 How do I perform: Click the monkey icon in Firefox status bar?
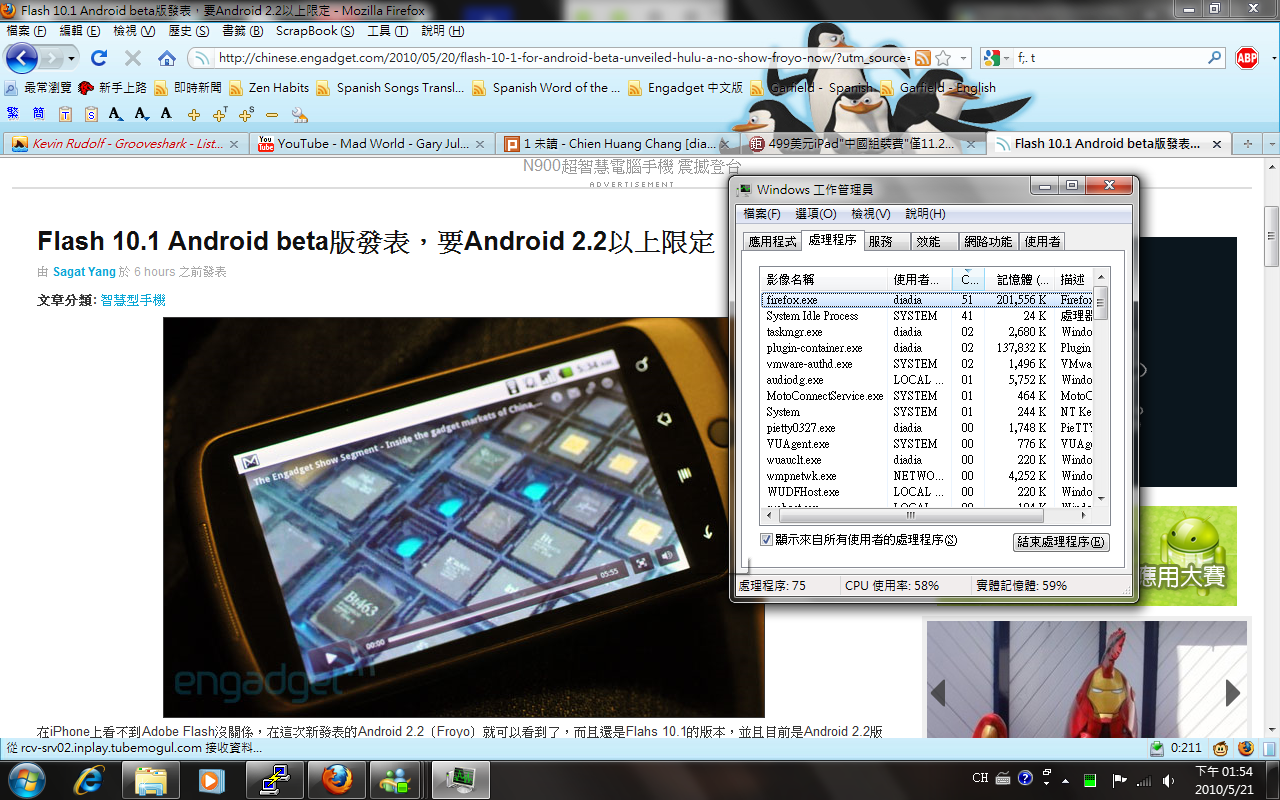[1220, 748]
